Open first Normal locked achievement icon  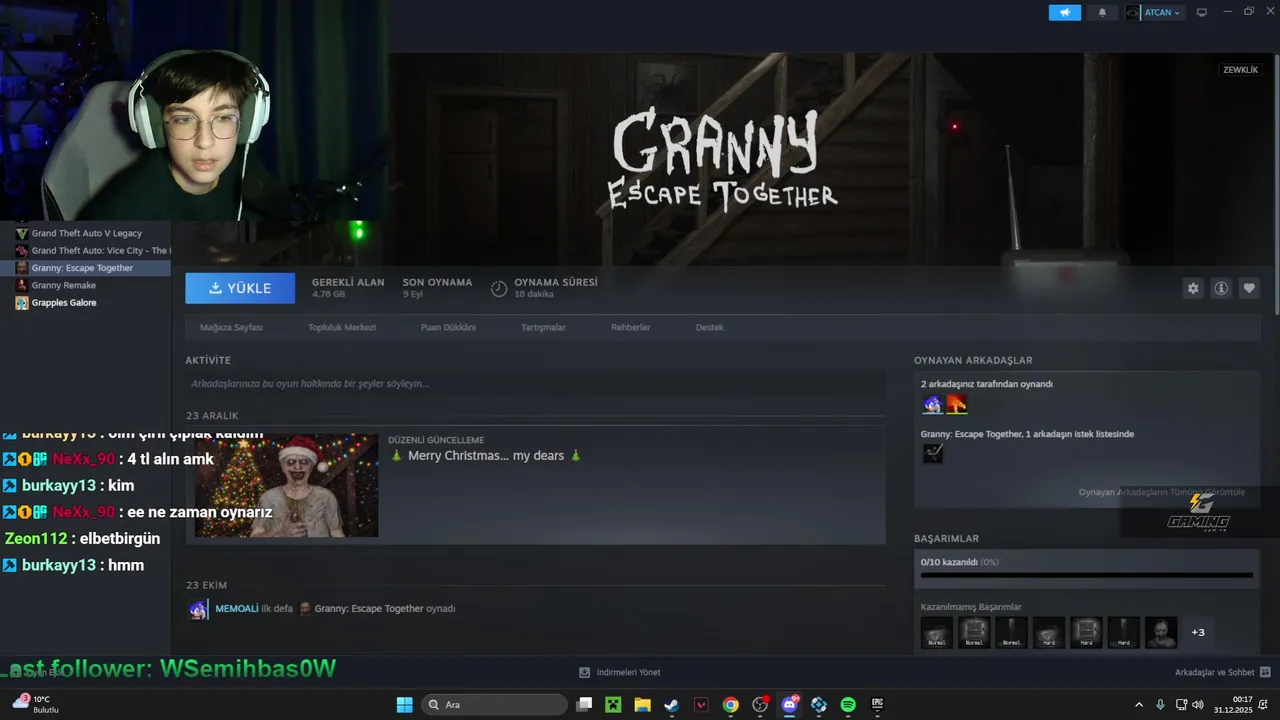coord(937,632)
